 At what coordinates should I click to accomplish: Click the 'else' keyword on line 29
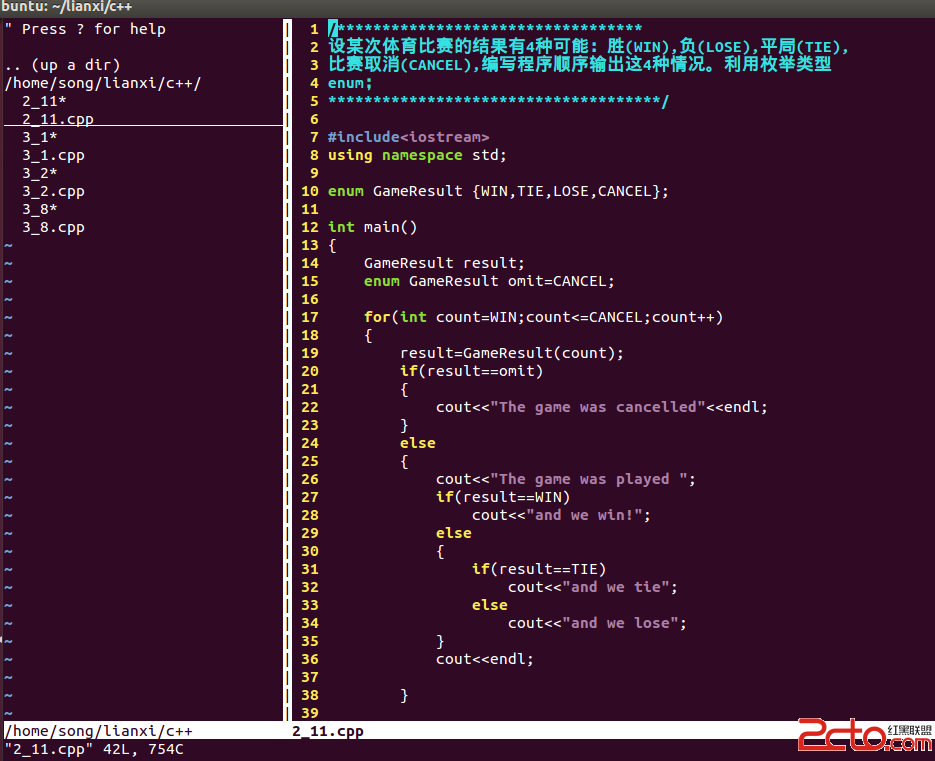pyautogui.click(x=453, y=533)
